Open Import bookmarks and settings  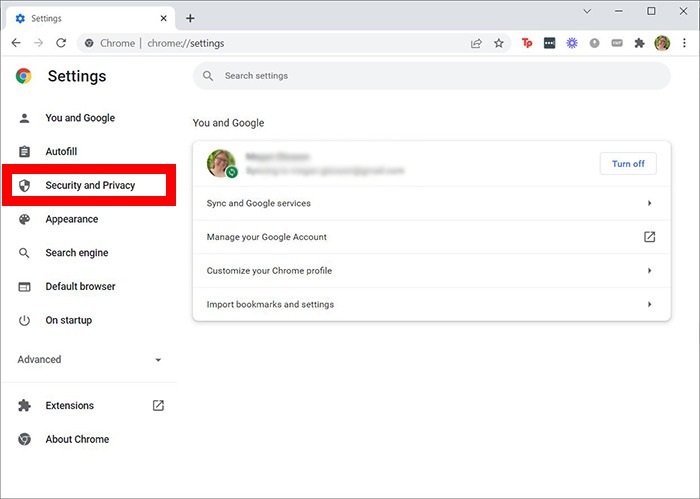point(432,304)
